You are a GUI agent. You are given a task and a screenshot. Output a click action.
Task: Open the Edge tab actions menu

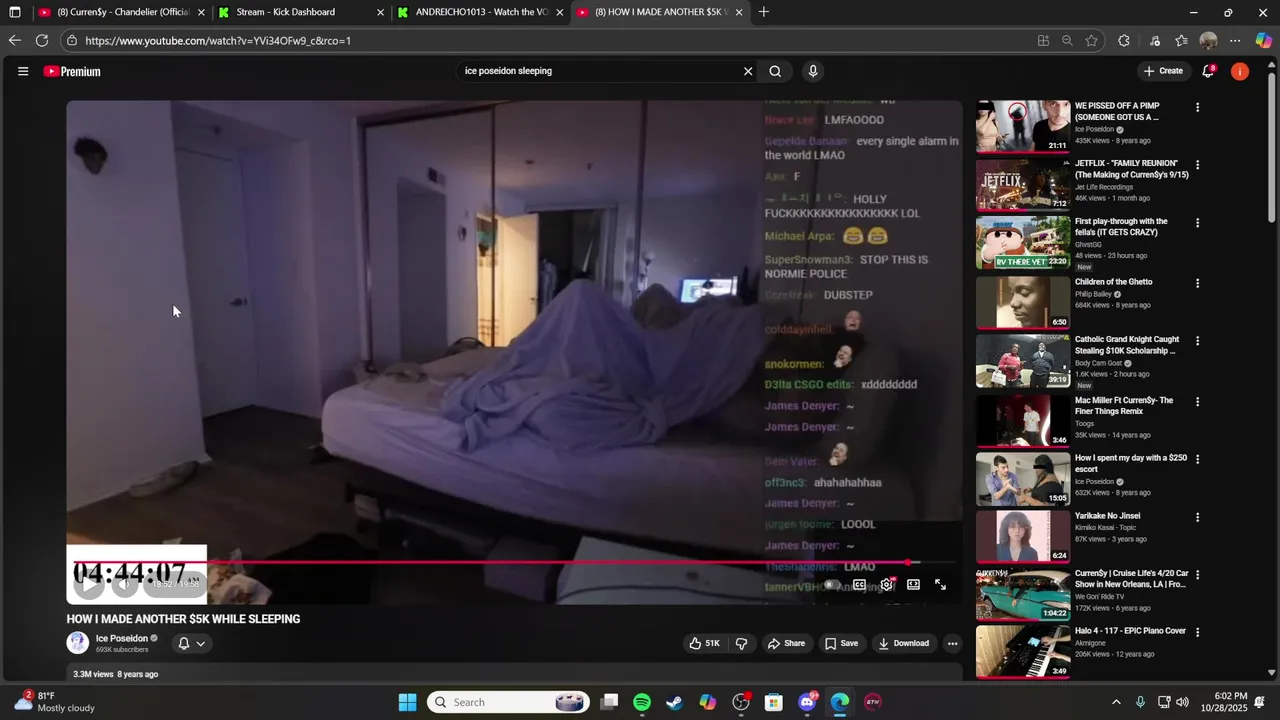pyautogui.click(x=14, y=12)
